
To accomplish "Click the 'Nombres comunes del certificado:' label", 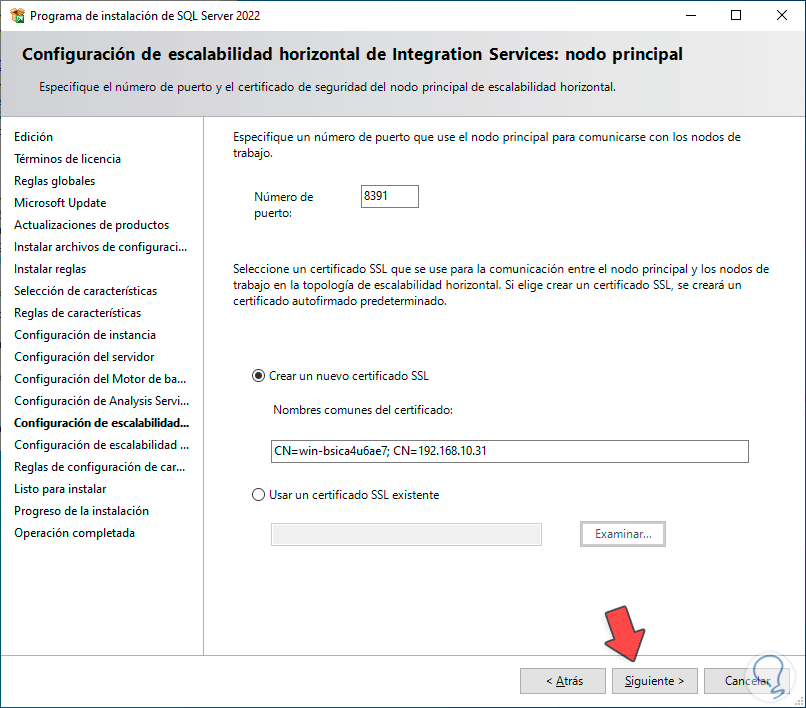I will pyautogui.click(x=363, y=410).
